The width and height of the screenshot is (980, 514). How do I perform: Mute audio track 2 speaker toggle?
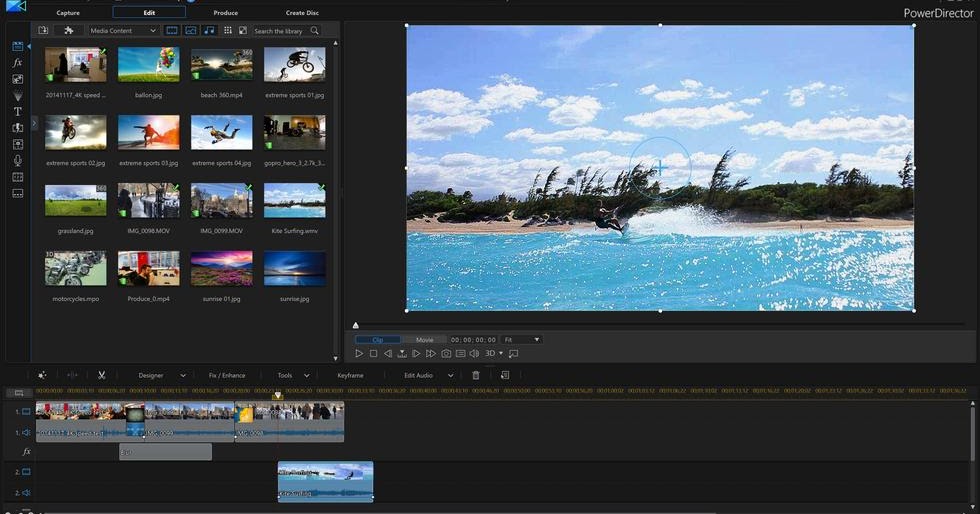[26, 493]
